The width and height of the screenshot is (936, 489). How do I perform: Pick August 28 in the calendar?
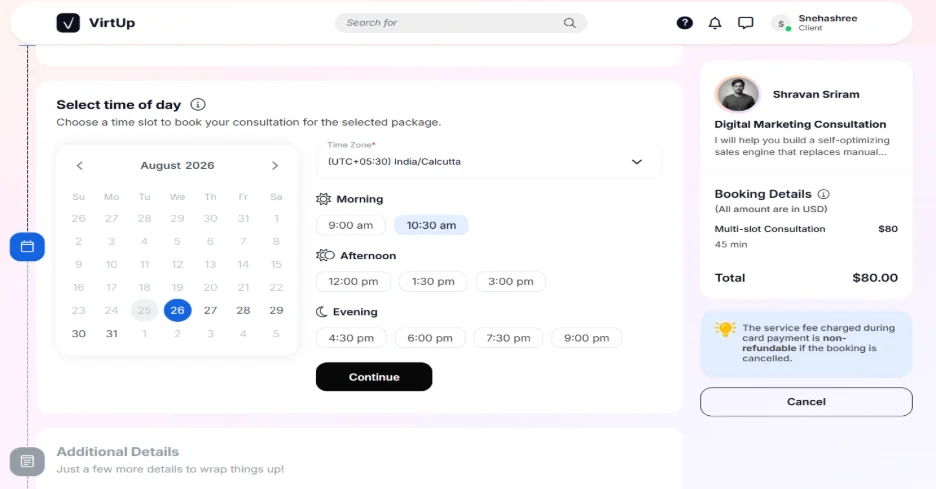coord(243,310)
